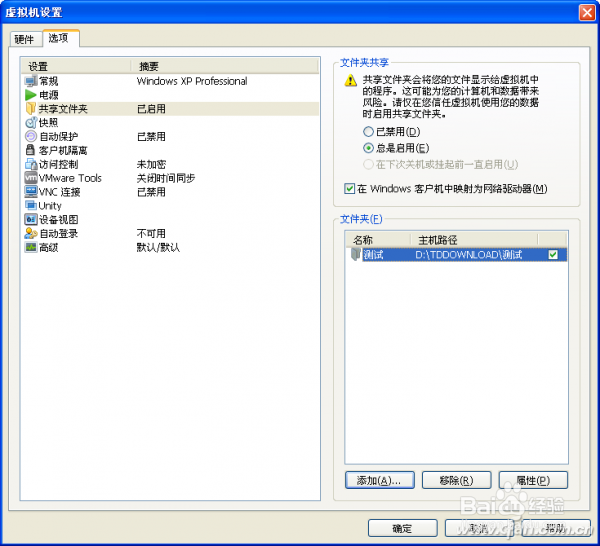Viewport: 600px width, 546px height.
Task: Click the 设备视图 icon
Action: (31, 219)
